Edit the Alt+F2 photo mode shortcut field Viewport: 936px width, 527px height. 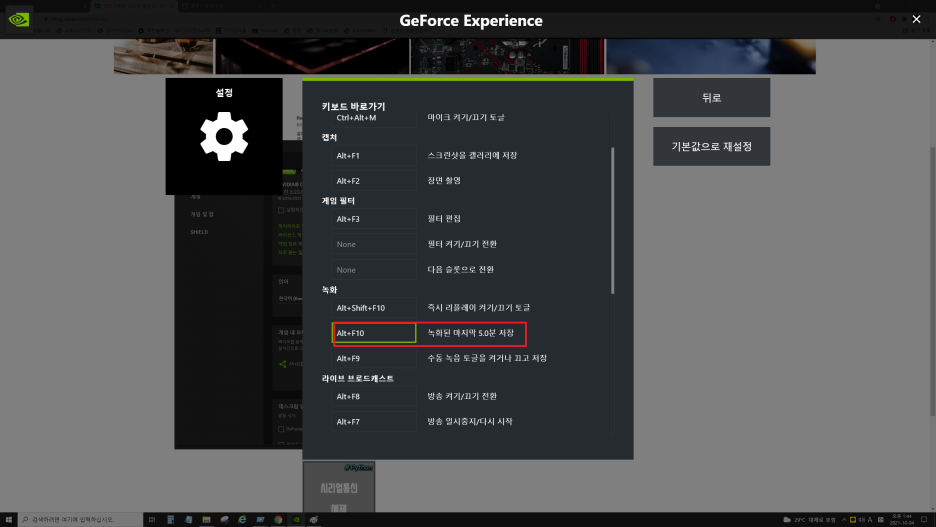[x=374, y=181]
